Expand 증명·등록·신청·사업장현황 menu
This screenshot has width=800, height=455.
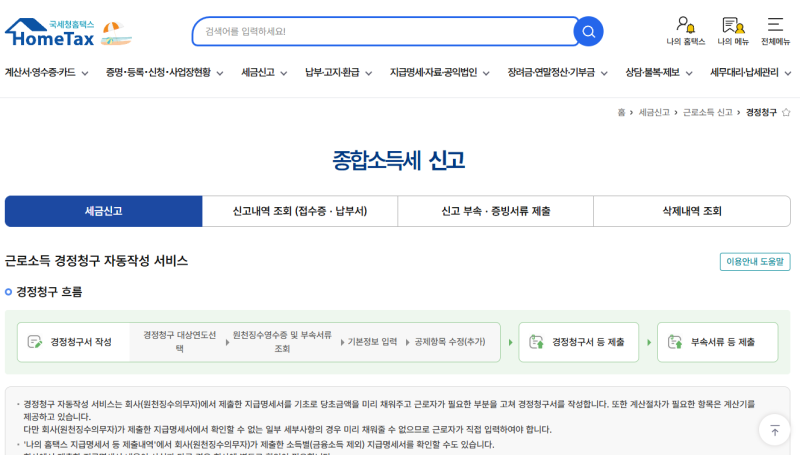(x=164, y=73)
